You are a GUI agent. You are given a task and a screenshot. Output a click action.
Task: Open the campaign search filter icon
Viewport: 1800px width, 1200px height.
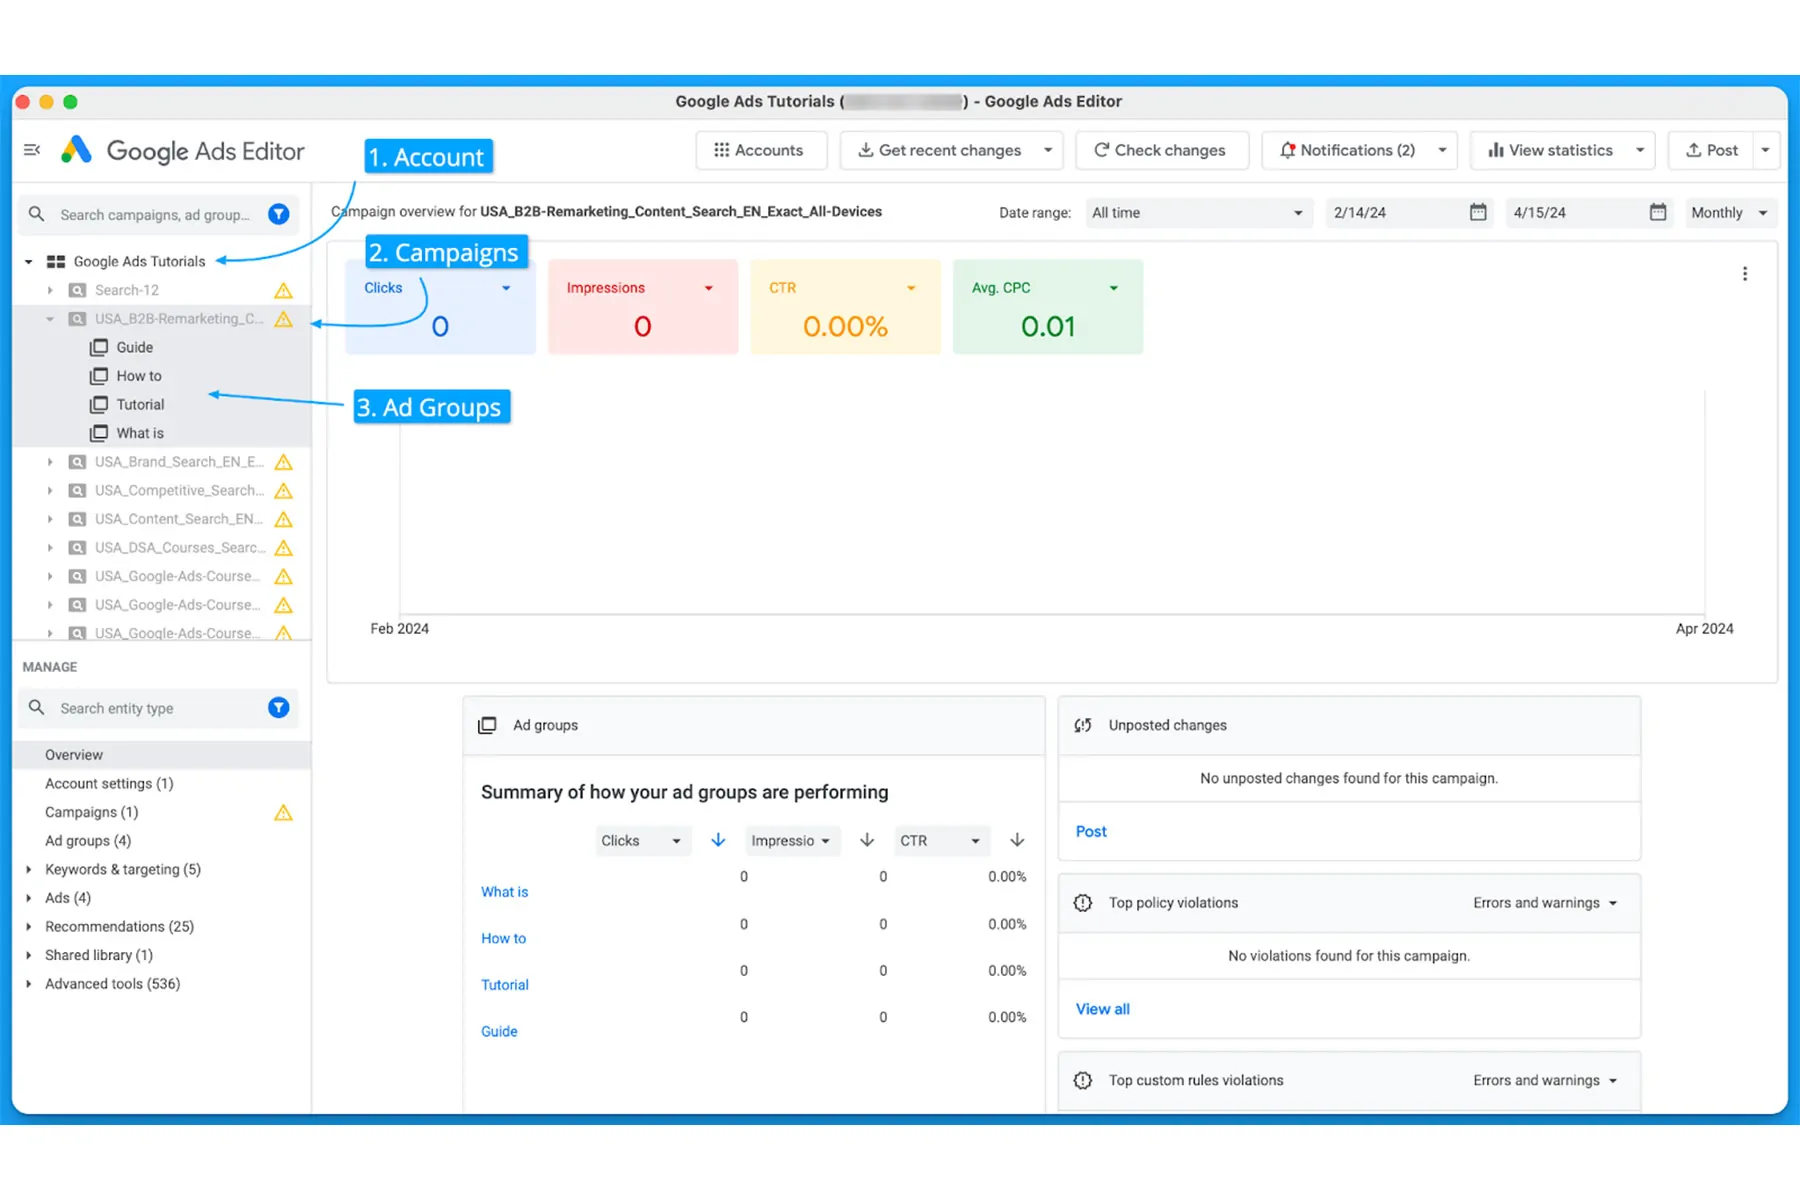click(279, 214)
